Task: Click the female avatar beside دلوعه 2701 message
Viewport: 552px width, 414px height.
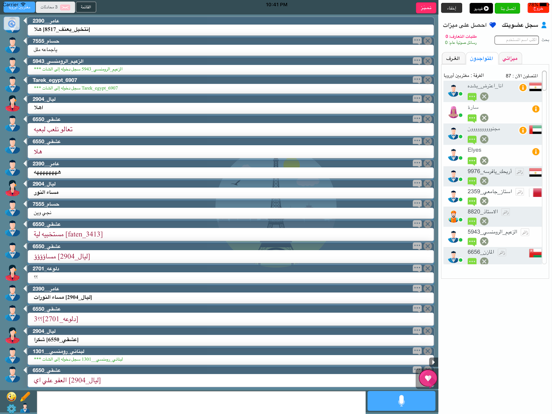Action: coord(12,273)
